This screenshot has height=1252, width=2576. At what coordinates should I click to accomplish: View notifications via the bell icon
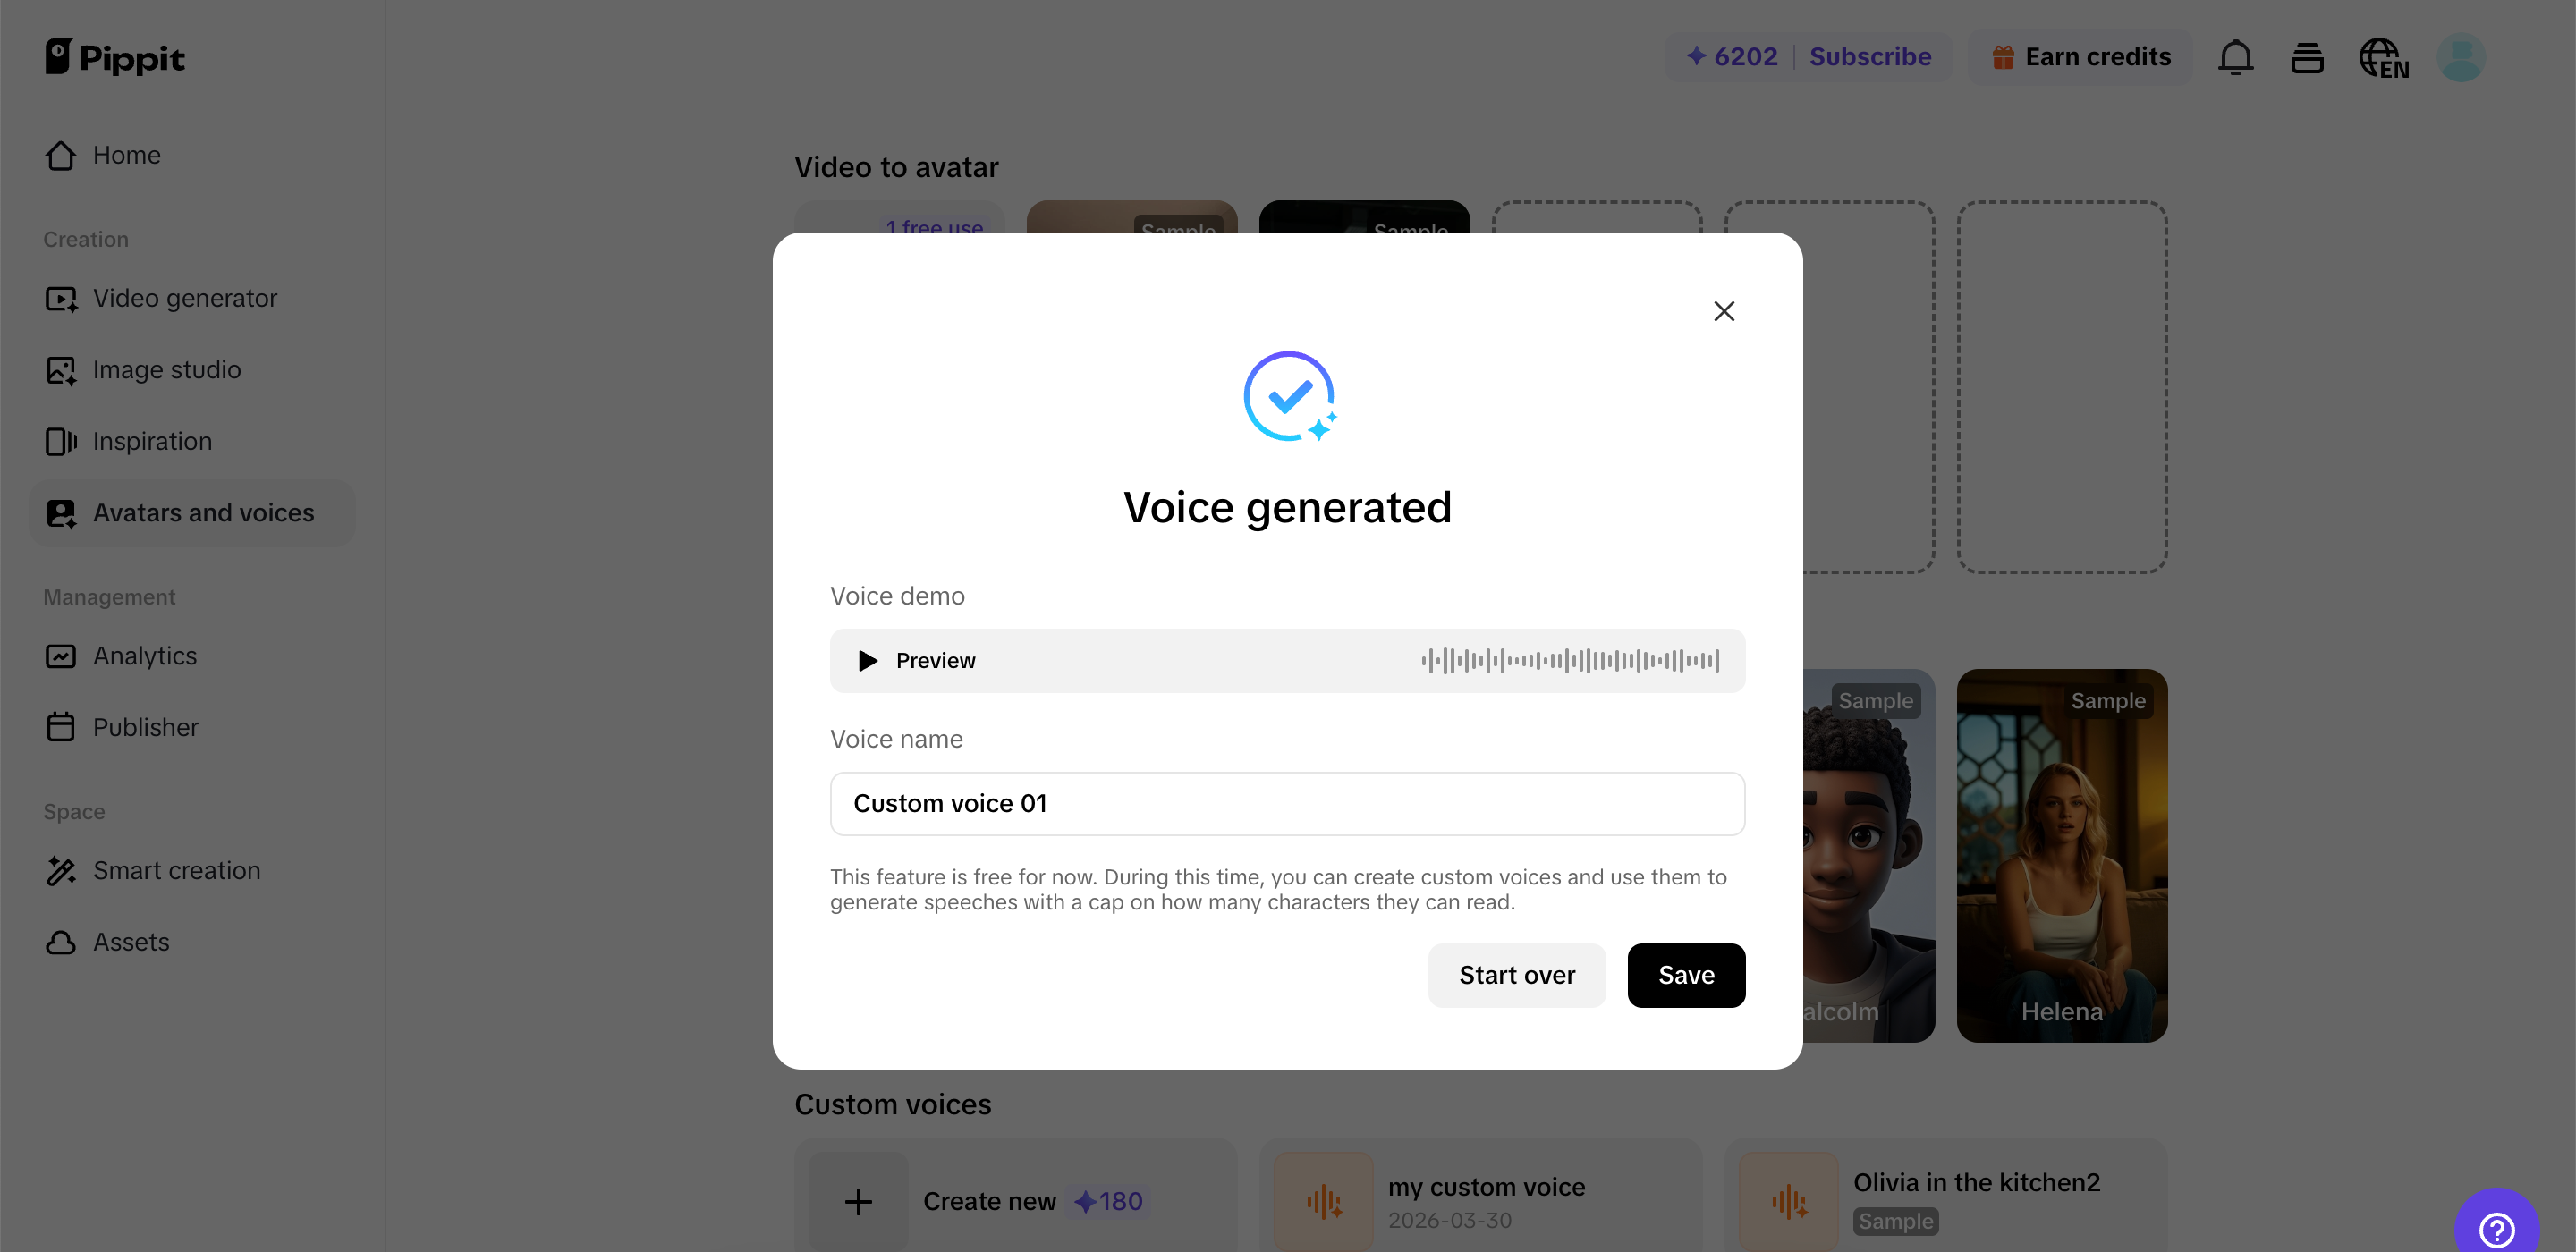(x=2236, y=57)
